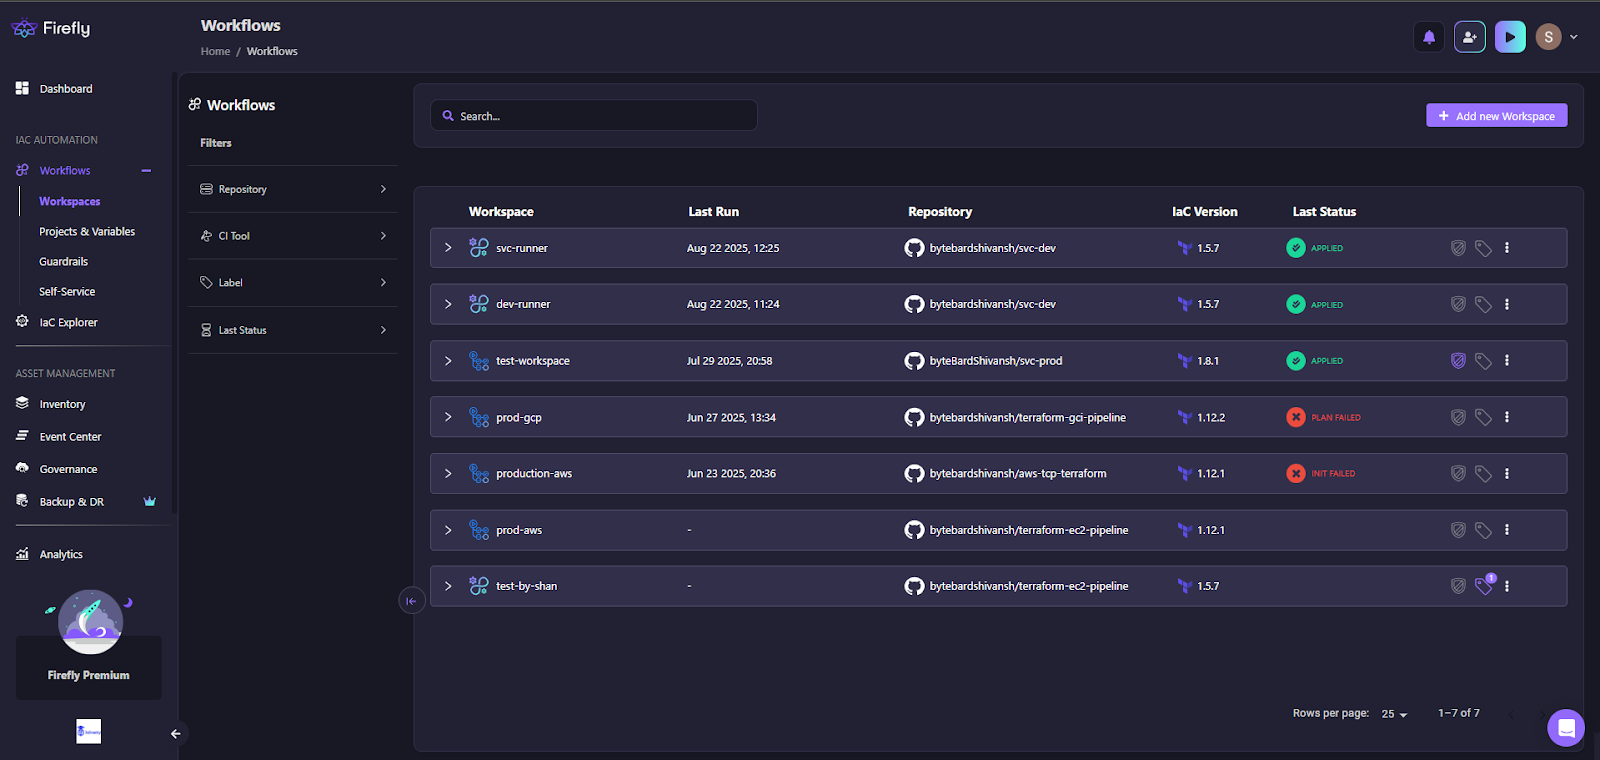Click the production-aws workspace name
The height and width of the screenshot is (760, 1600).
[x=534, y=473]
